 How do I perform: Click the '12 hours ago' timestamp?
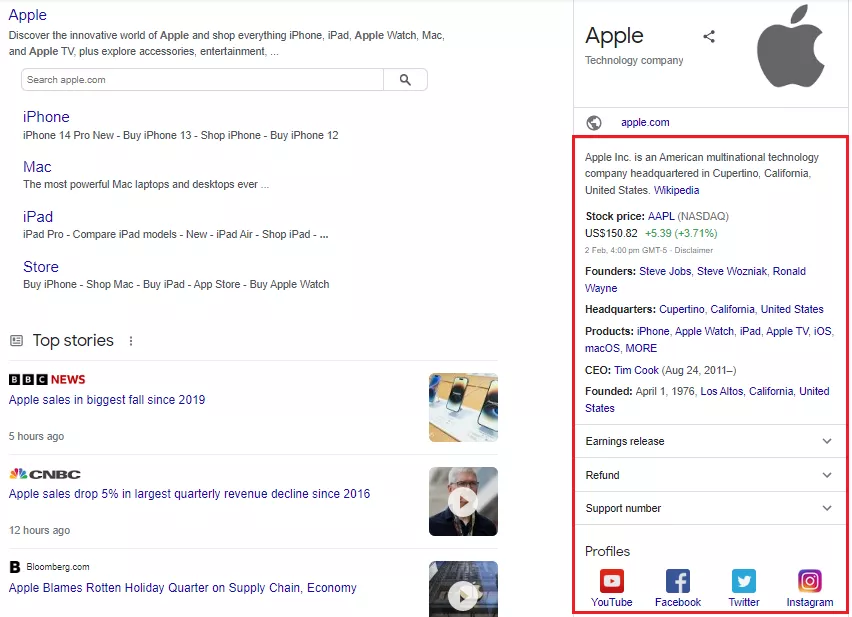click(x=39, y=530)
